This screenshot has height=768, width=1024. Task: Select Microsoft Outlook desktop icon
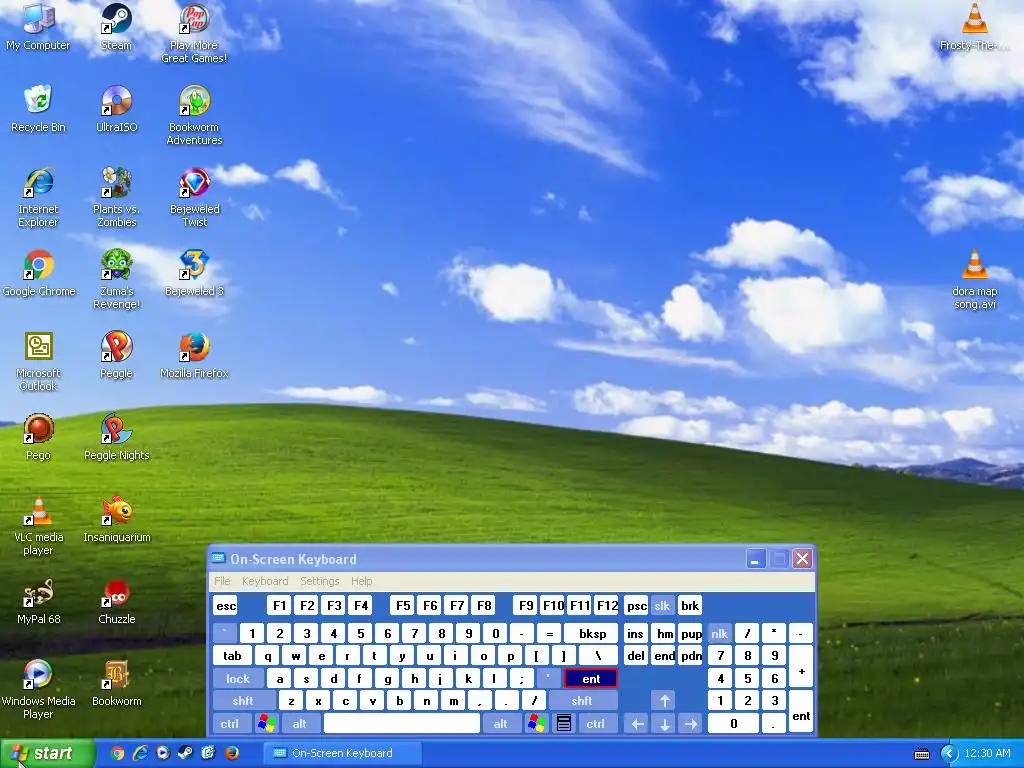(38, 361)
